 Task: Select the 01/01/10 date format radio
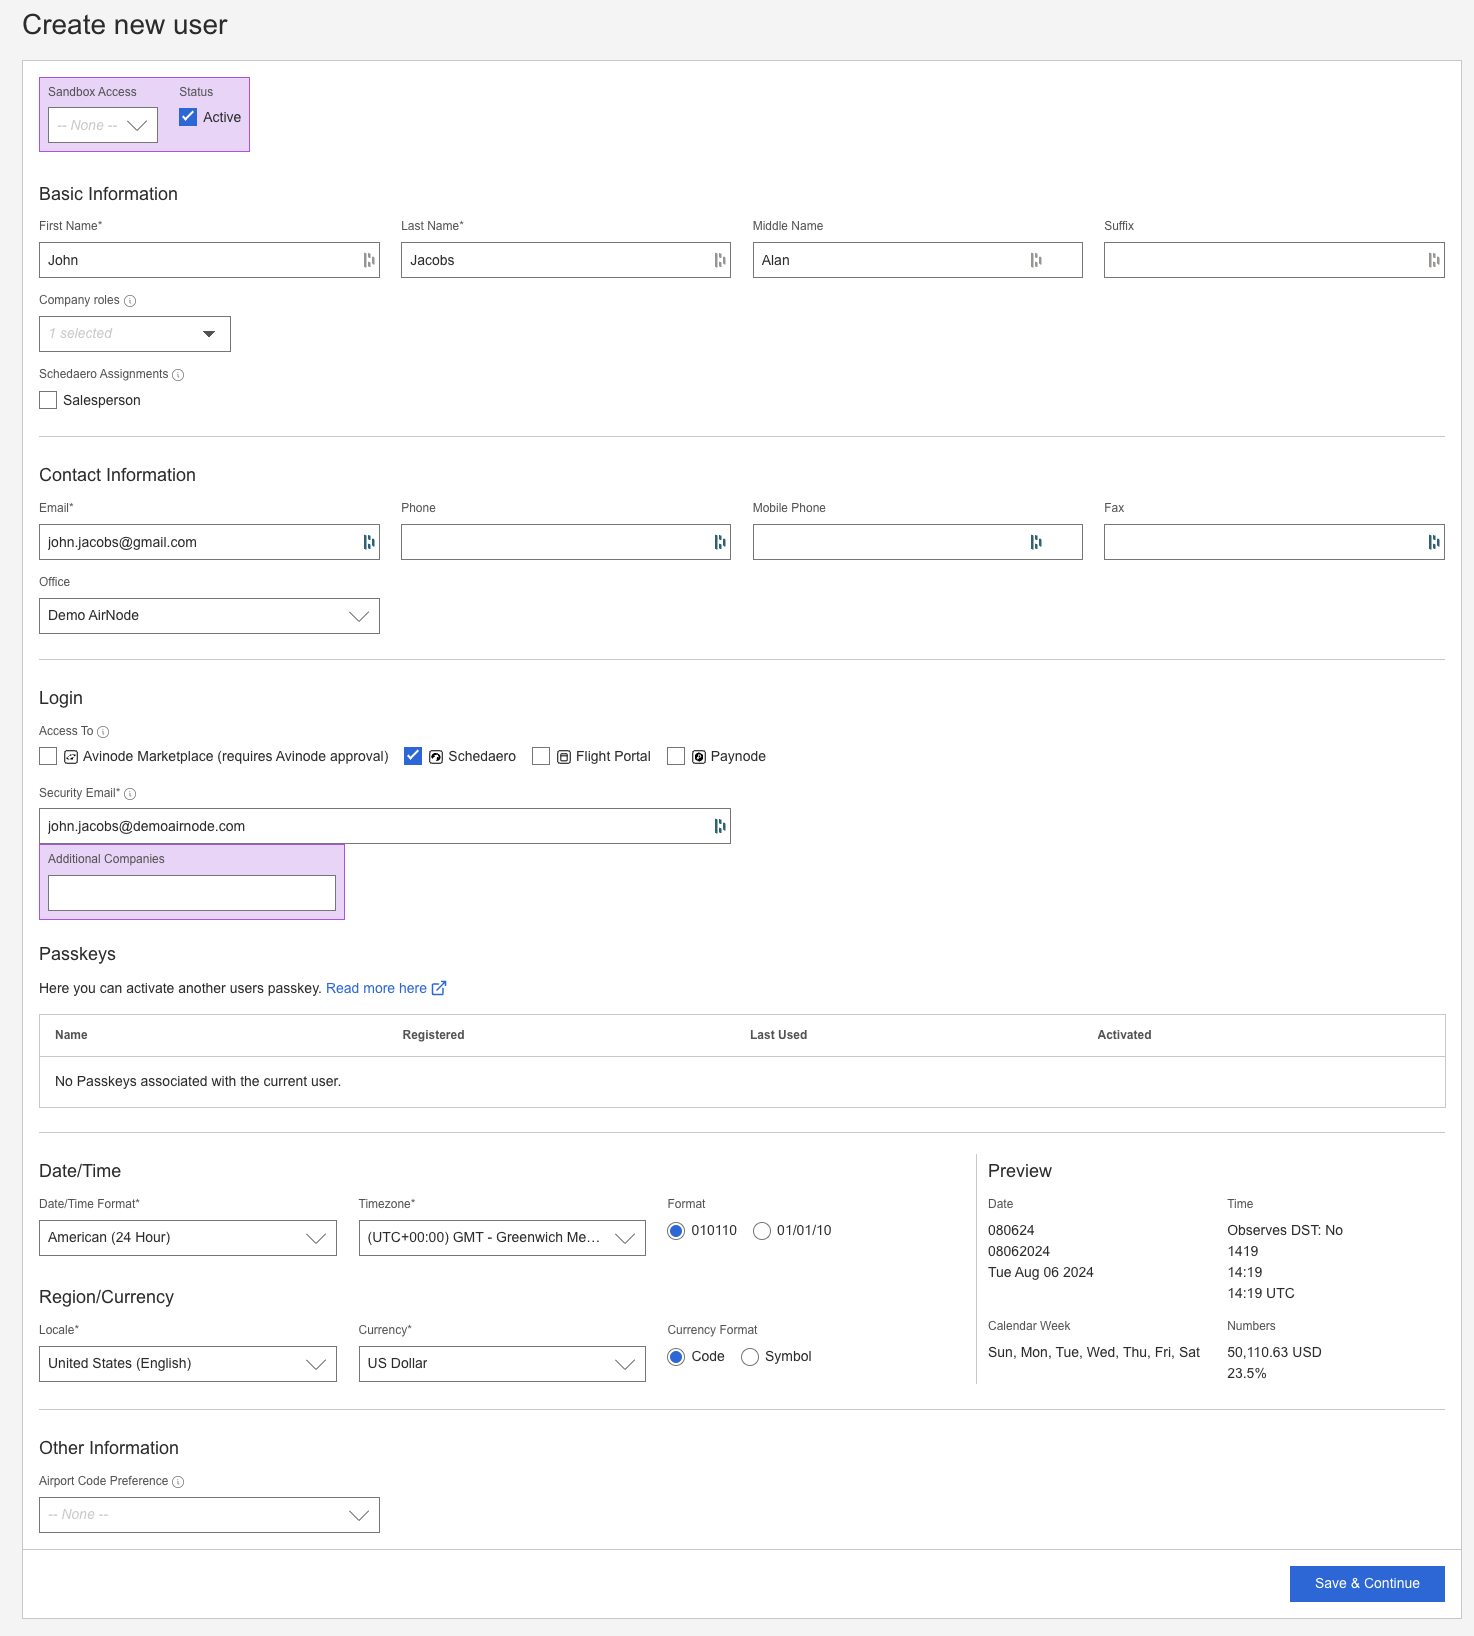click(x=762, y=1231)
